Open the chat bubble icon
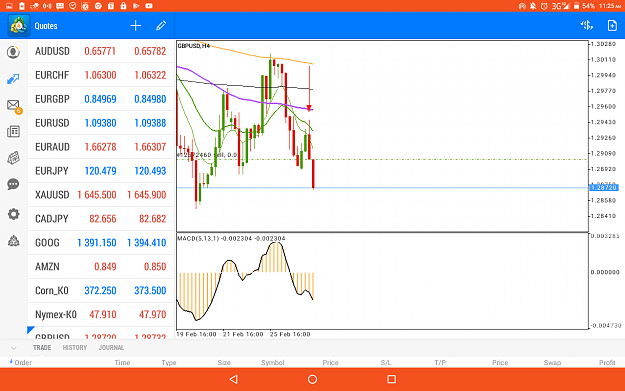The height and width of the screenshot is (391, 625). pyautogui.click(x=13, y=184)
